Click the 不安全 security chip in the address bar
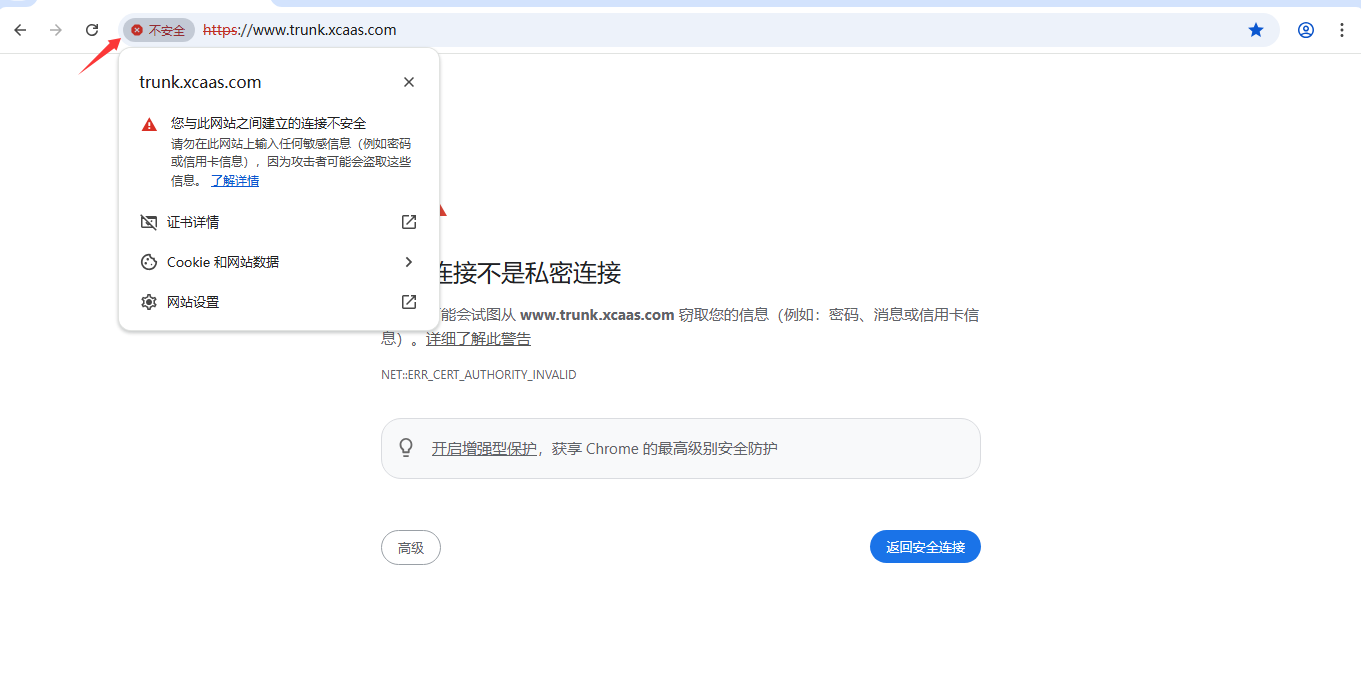 159,30
